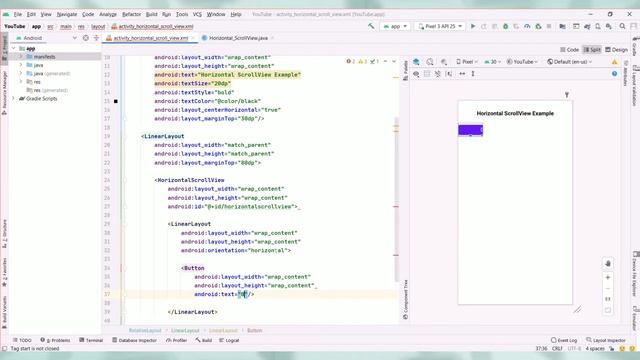640x360 pixels.
Task: Open the Database Inspector tool window
Action: 134,340
